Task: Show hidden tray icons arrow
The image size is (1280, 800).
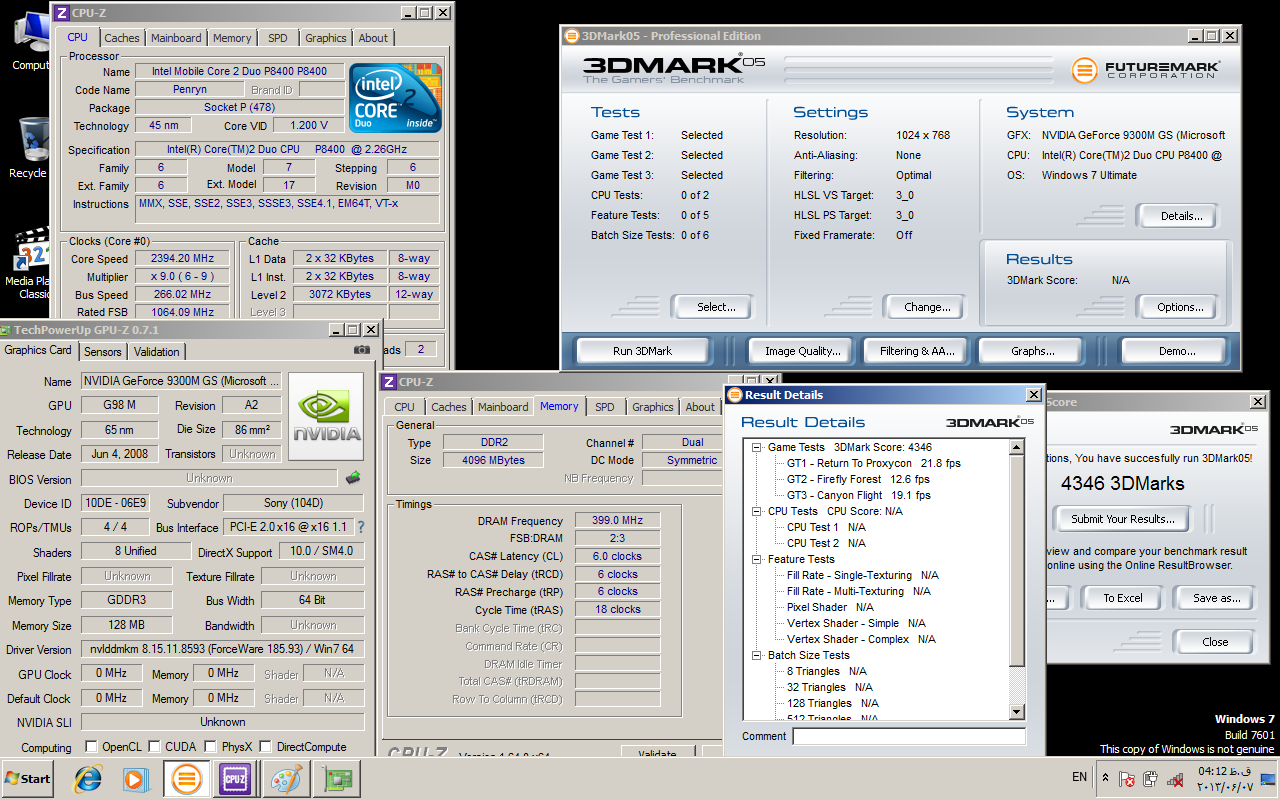Action: tap(1105, 777)
